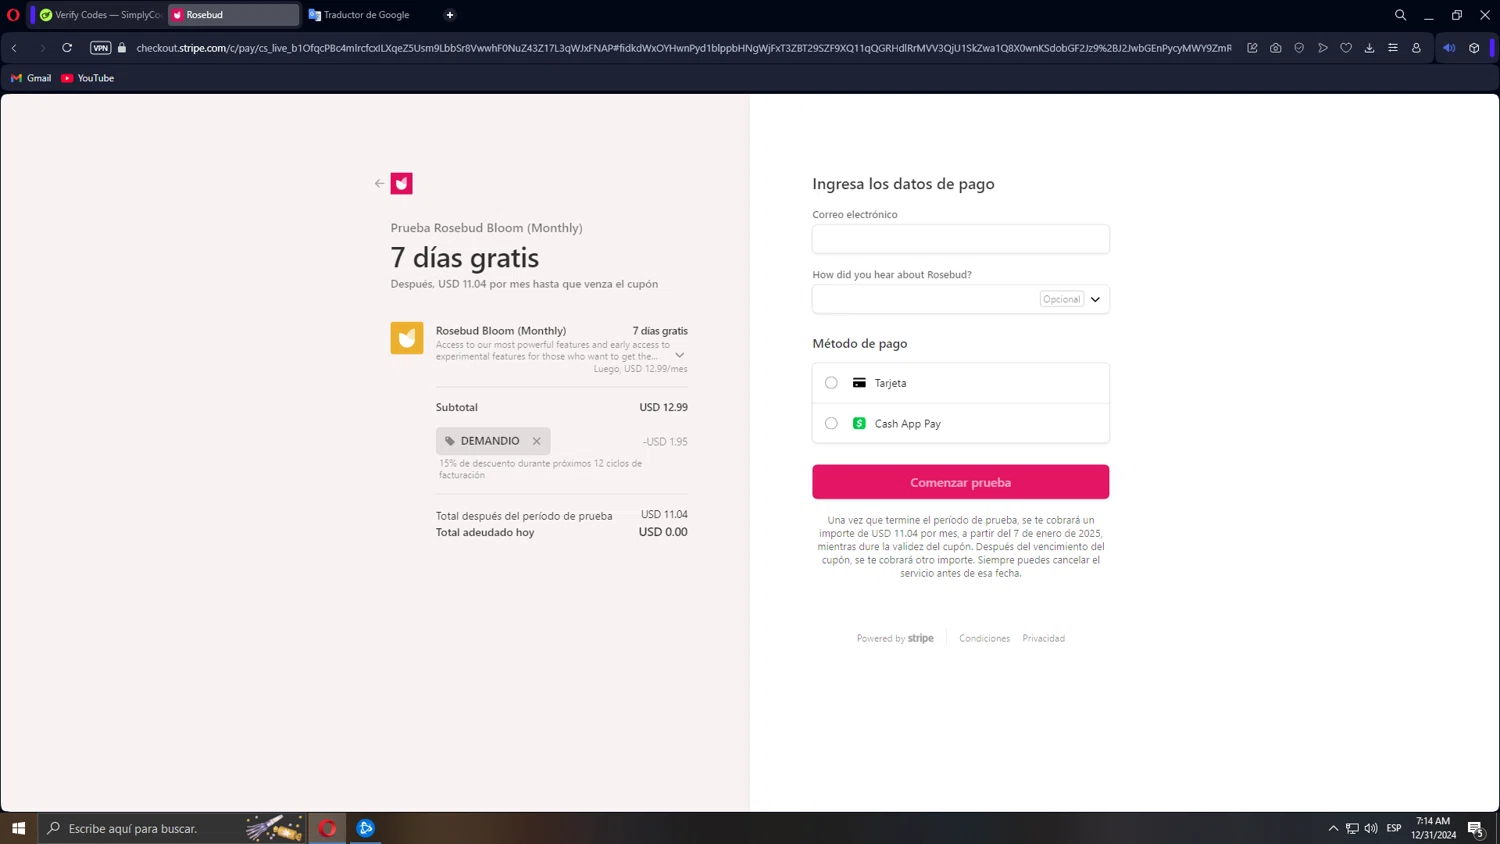
Task: Open Easy Setup sliders icon
Action: (x=1393, y=48)
